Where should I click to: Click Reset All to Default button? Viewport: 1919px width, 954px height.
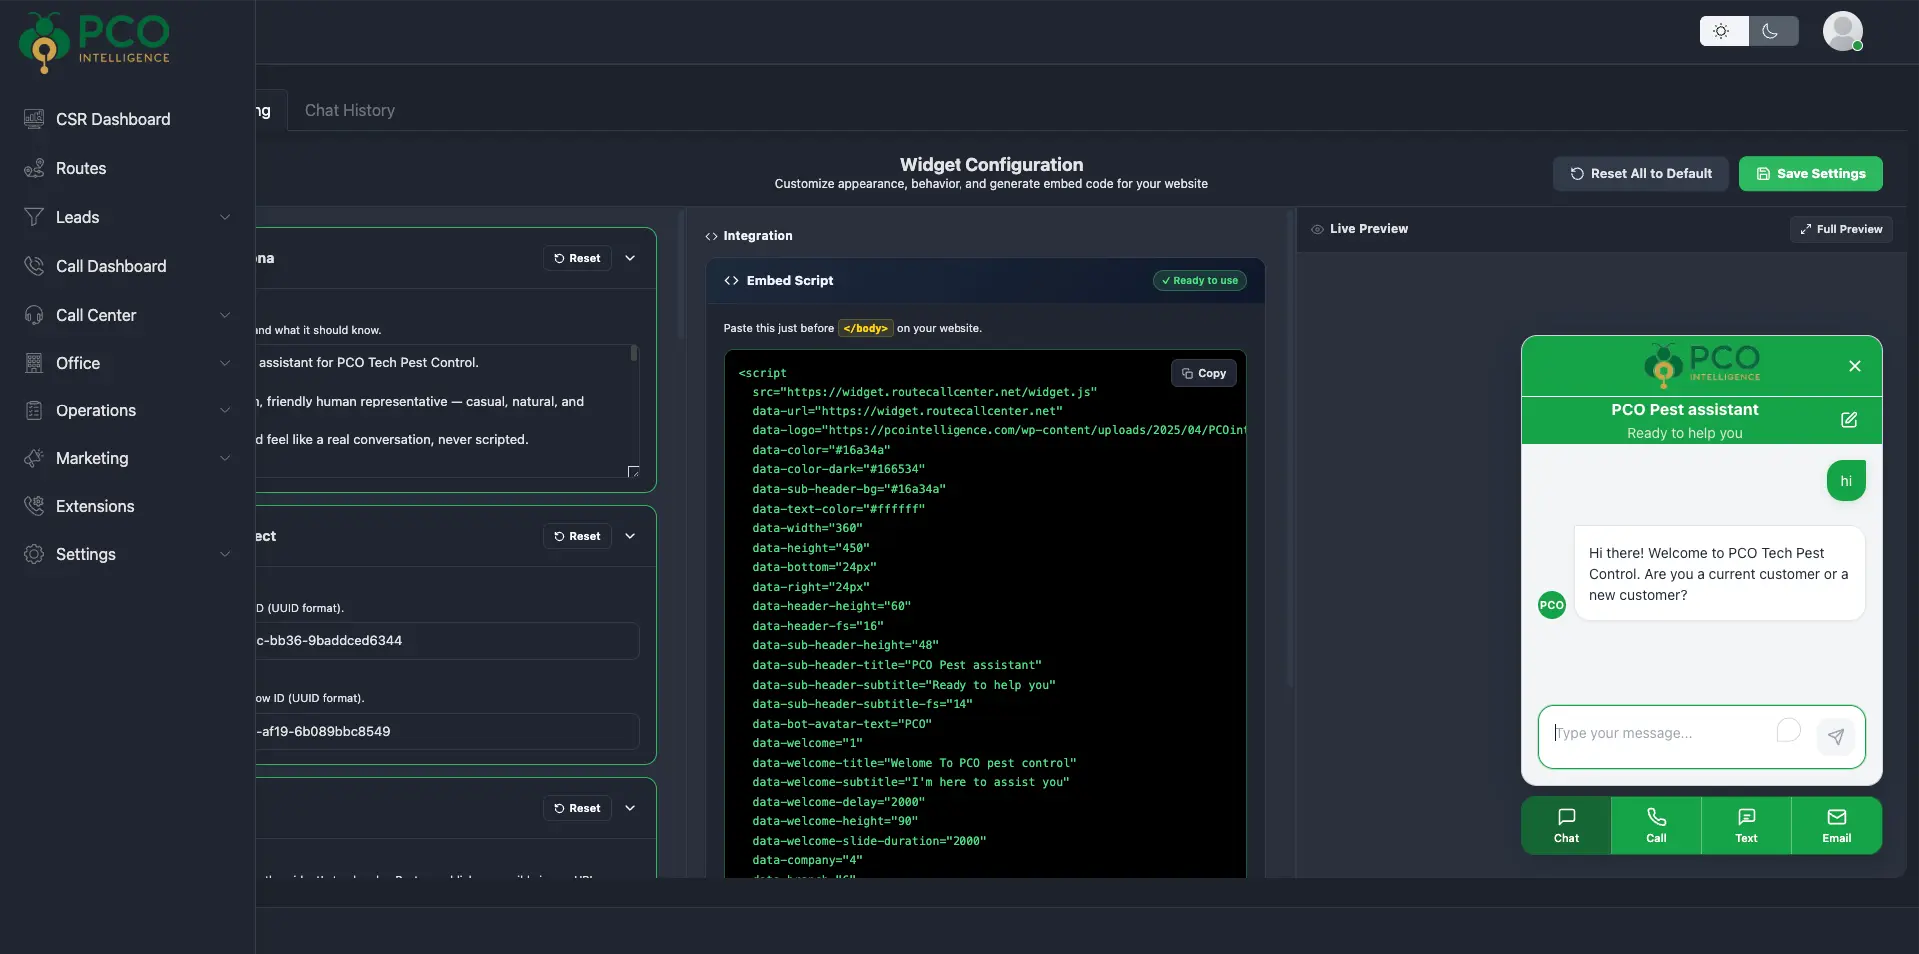pos(1640,173)
